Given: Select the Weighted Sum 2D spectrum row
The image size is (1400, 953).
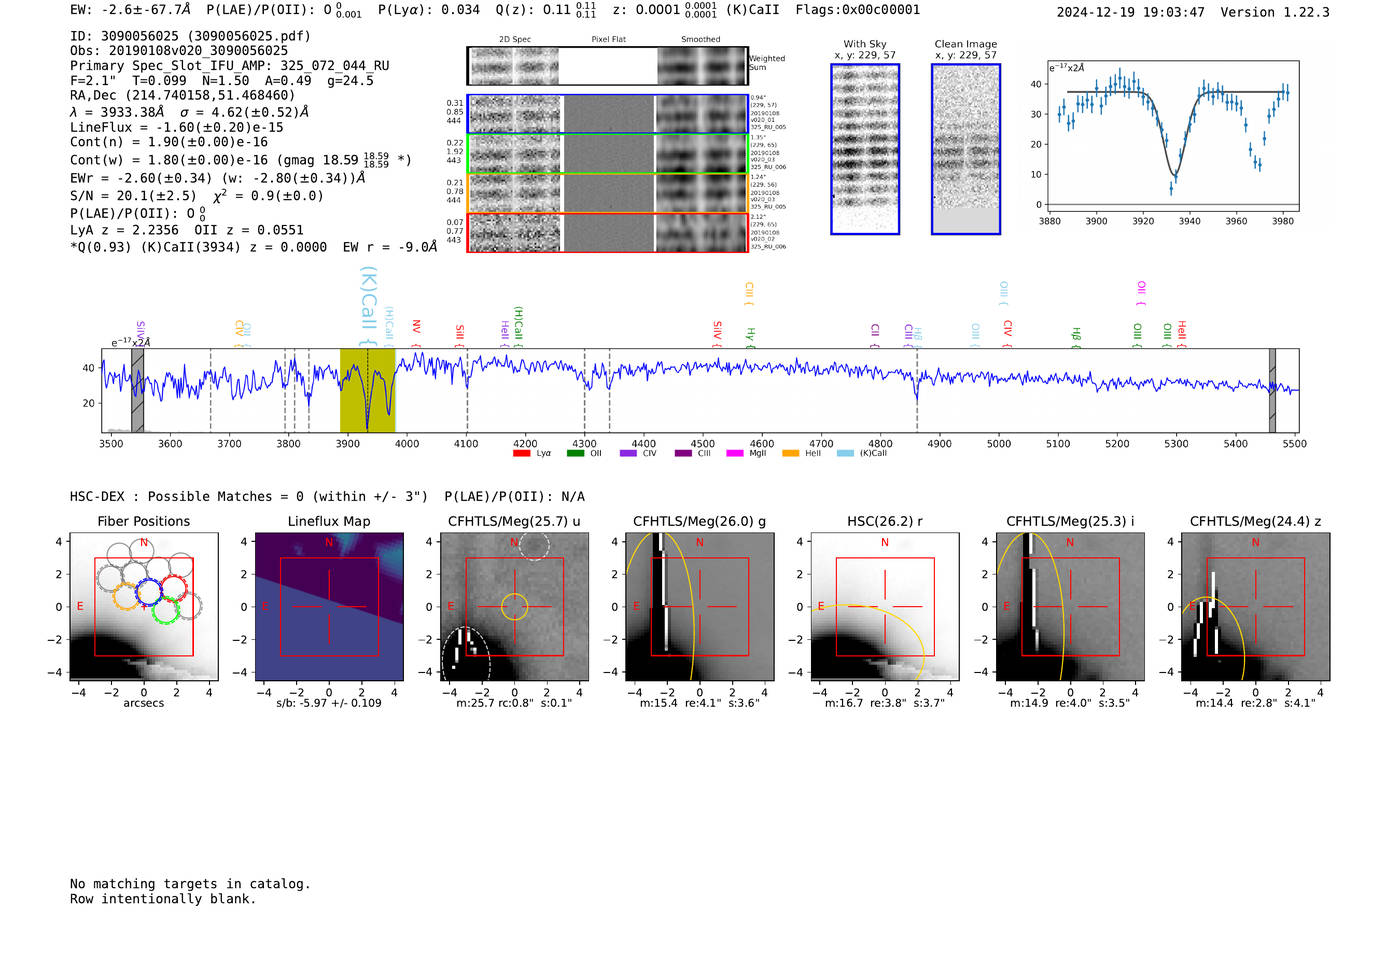Looking at the screenshot, I should 608,66.
